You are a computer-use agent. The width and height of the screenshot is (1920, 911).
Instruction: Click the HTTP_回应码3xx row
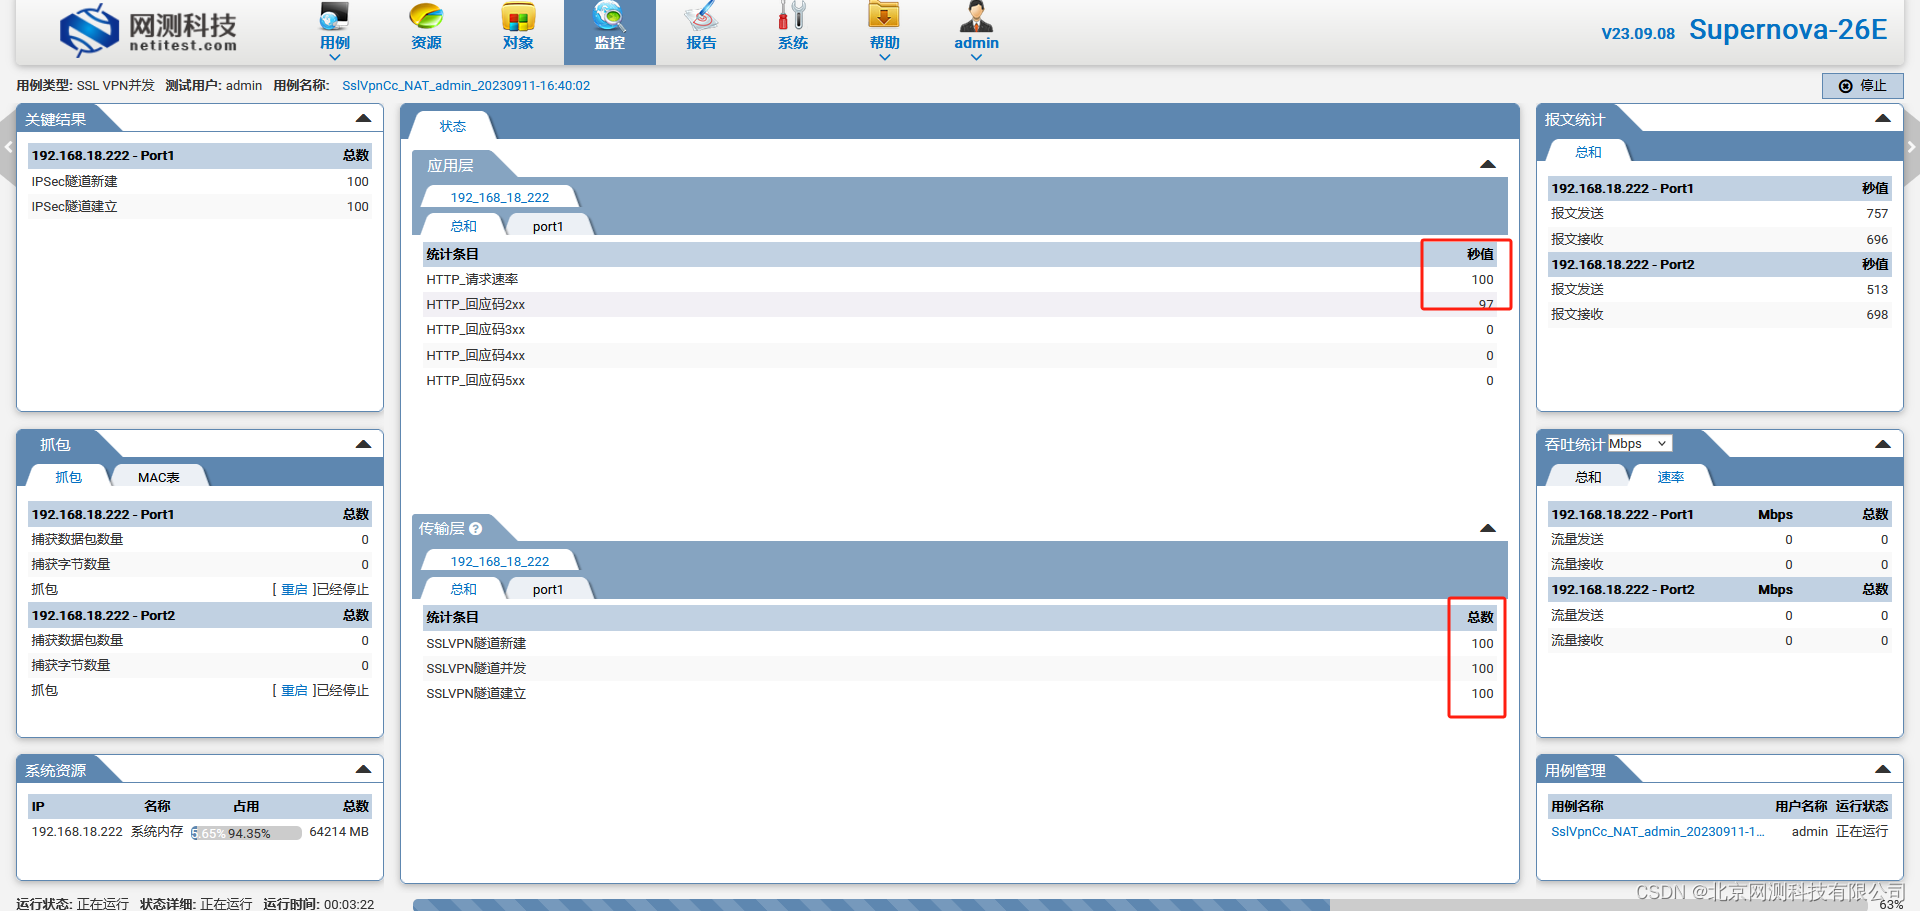959,330
